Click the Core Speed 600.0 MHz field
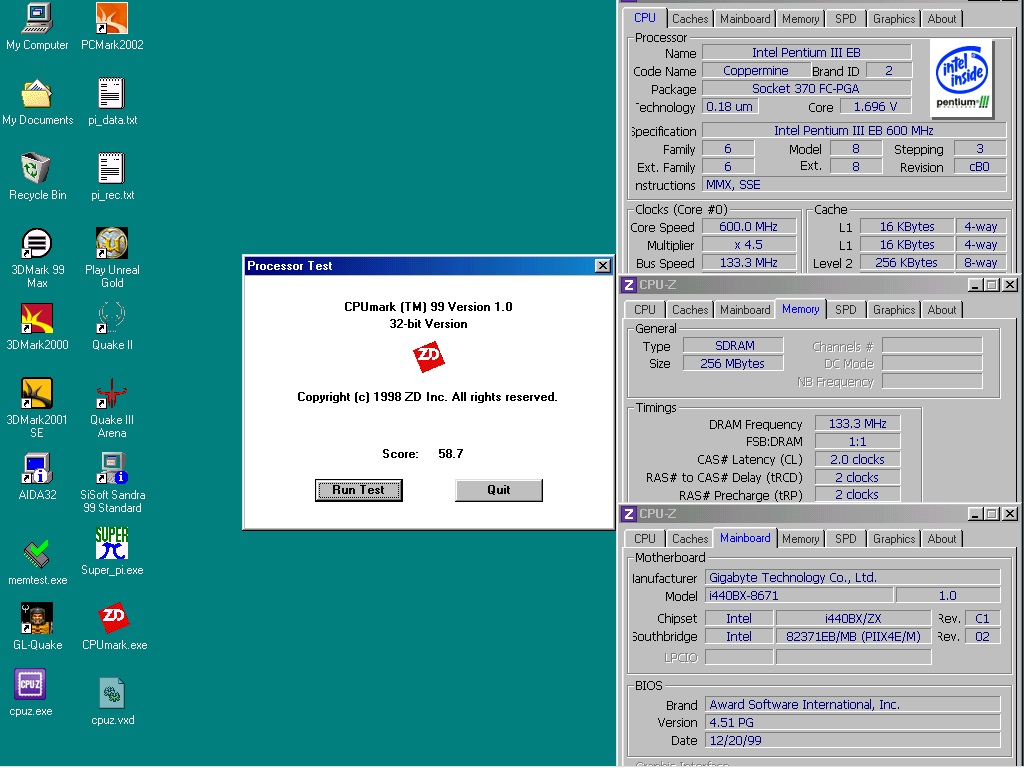The height and width of the screenshot is (768, 1024). click(x=748, y=227)
